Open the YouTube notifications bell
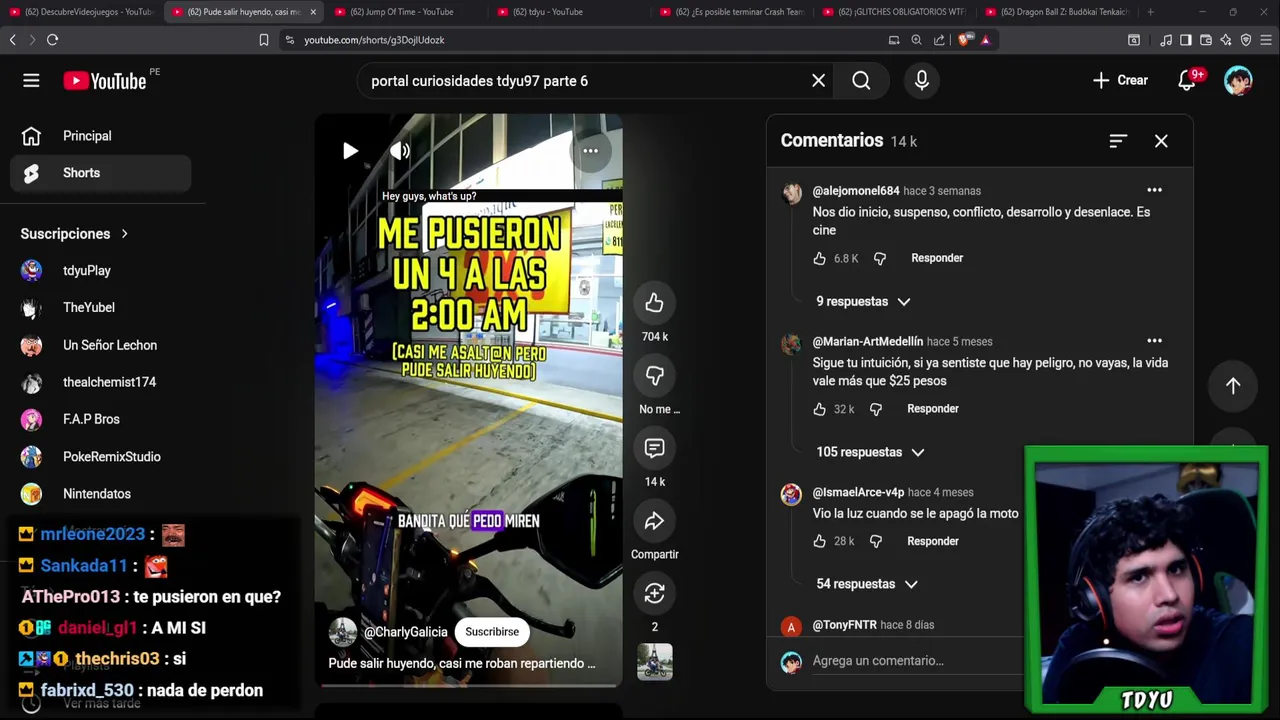The width and height of the screenshot is (1280, 720). pyautogui.click(x=1187, y=81)
